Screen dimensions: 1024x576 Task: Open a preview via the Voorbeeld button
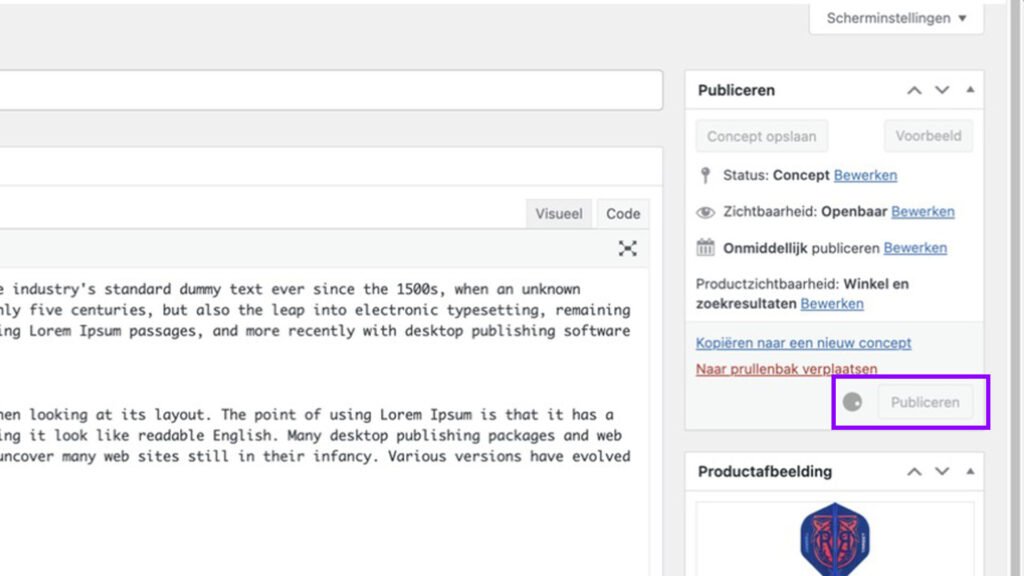(928, 135)
